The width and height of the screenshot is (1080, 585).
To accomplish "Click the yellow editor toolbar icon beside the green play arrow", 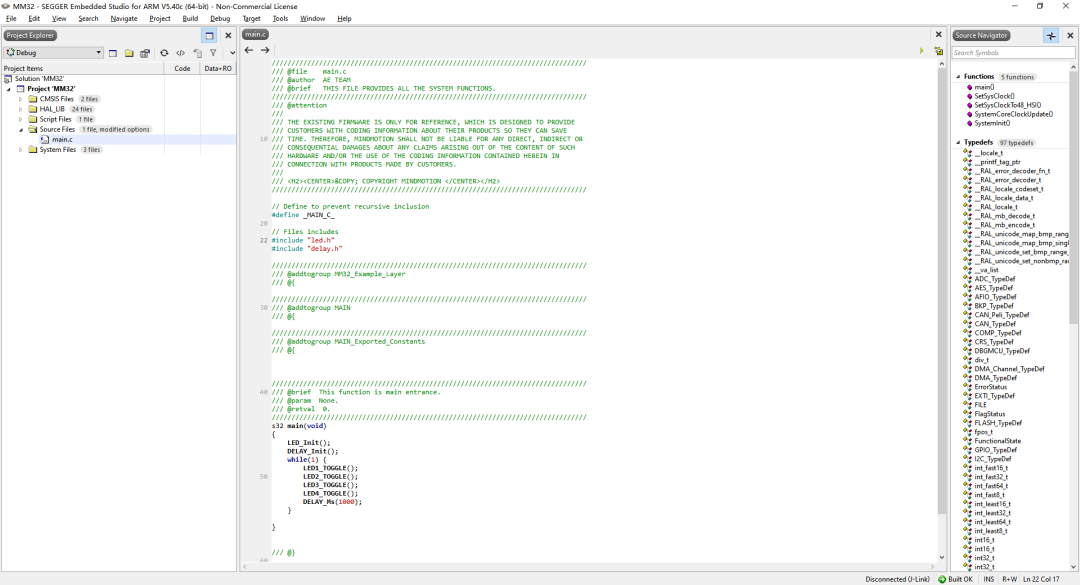I will (938, 51).
